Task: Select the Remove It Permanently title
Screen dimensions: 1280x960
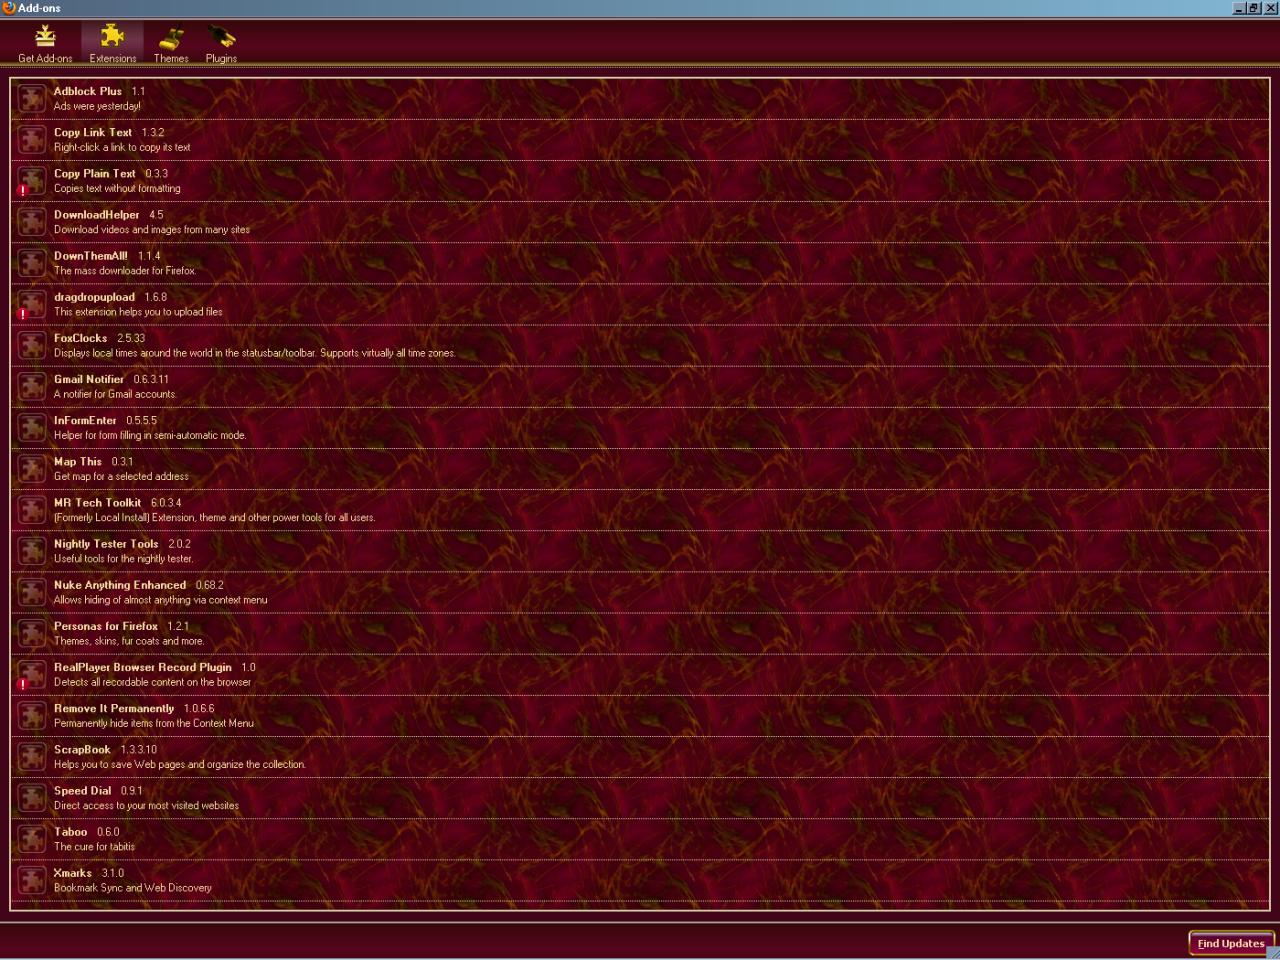Action: click(x=114, y=708)
